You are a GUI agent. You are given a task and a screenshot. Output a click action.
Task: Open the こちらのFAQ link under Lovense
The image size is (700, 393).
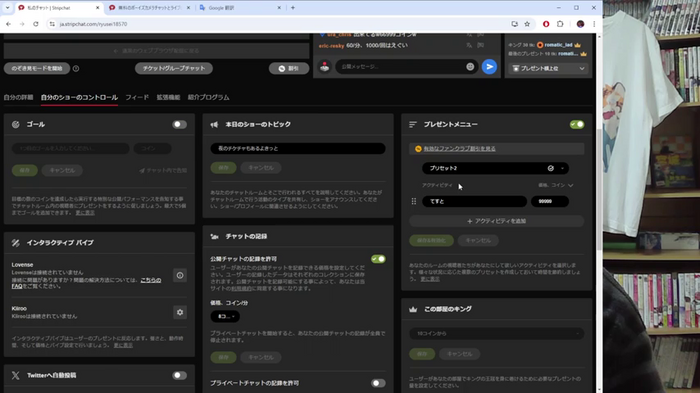150,280
